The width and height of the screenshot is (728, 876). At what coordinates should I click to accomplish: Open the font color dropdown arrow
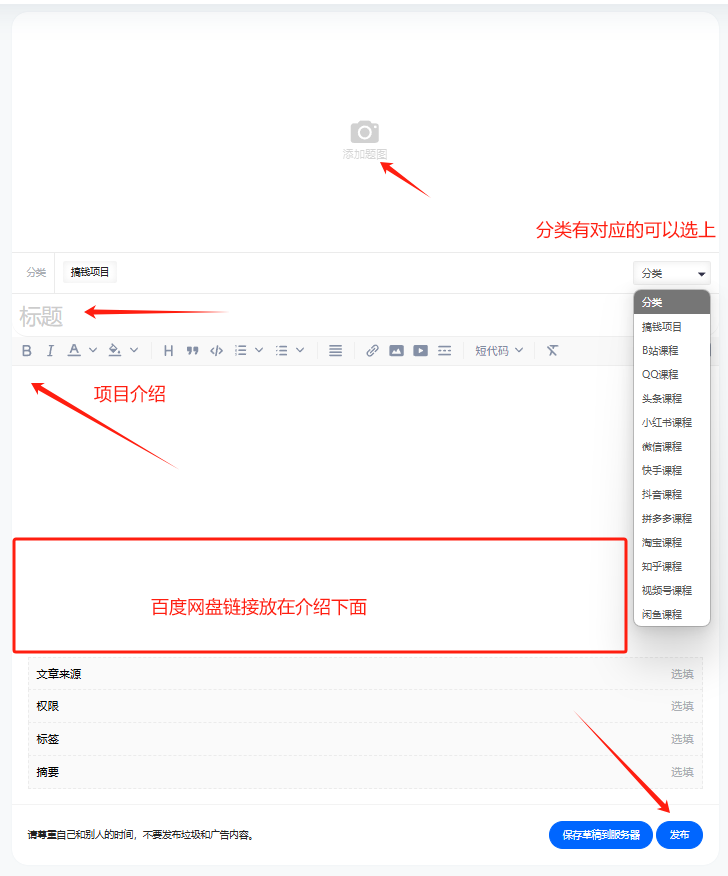[93, 351]
